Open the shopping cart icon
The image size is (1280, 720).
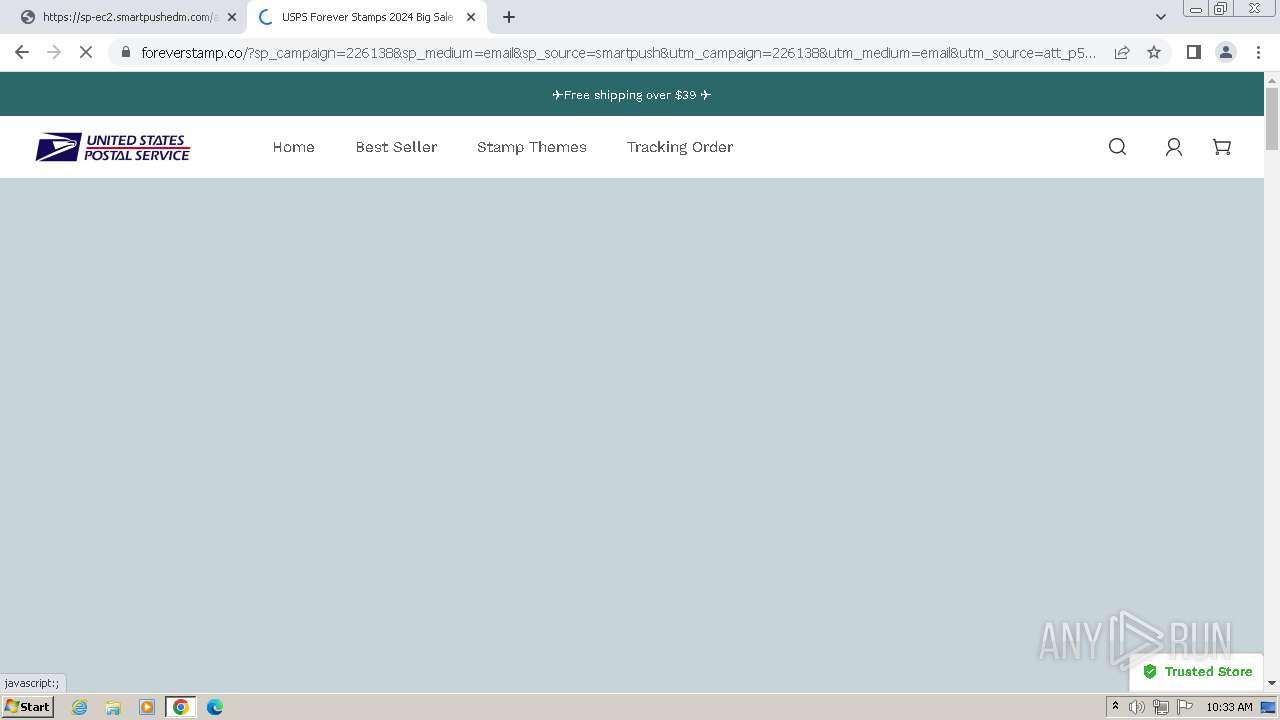(1221, 147)
